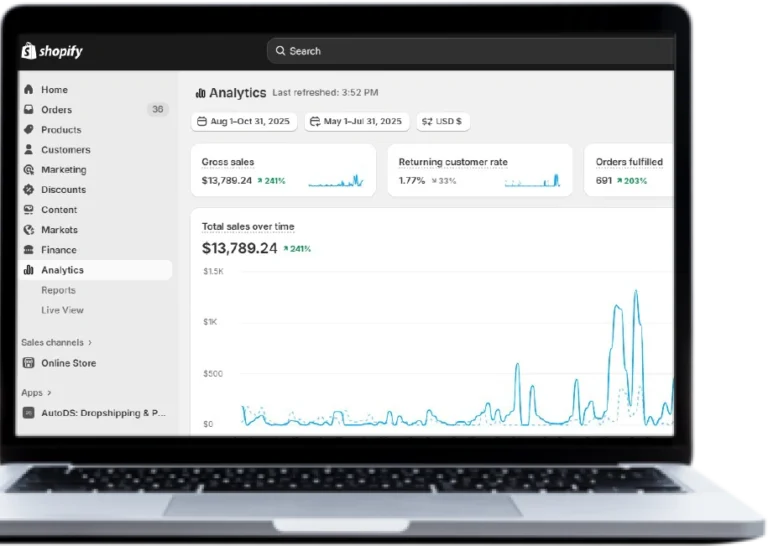Expand the Apps section chevron
768x546 pixels.
pos(49,393)
